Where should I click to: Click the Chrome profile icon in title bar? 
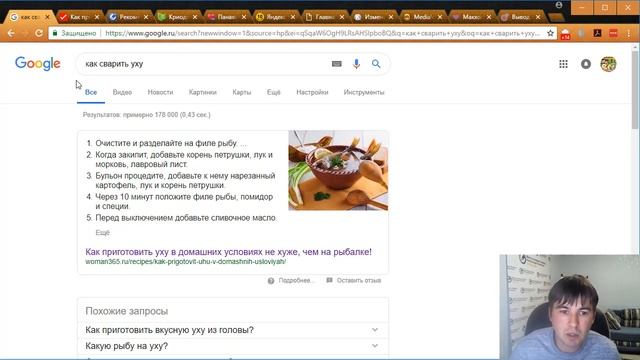559,5
